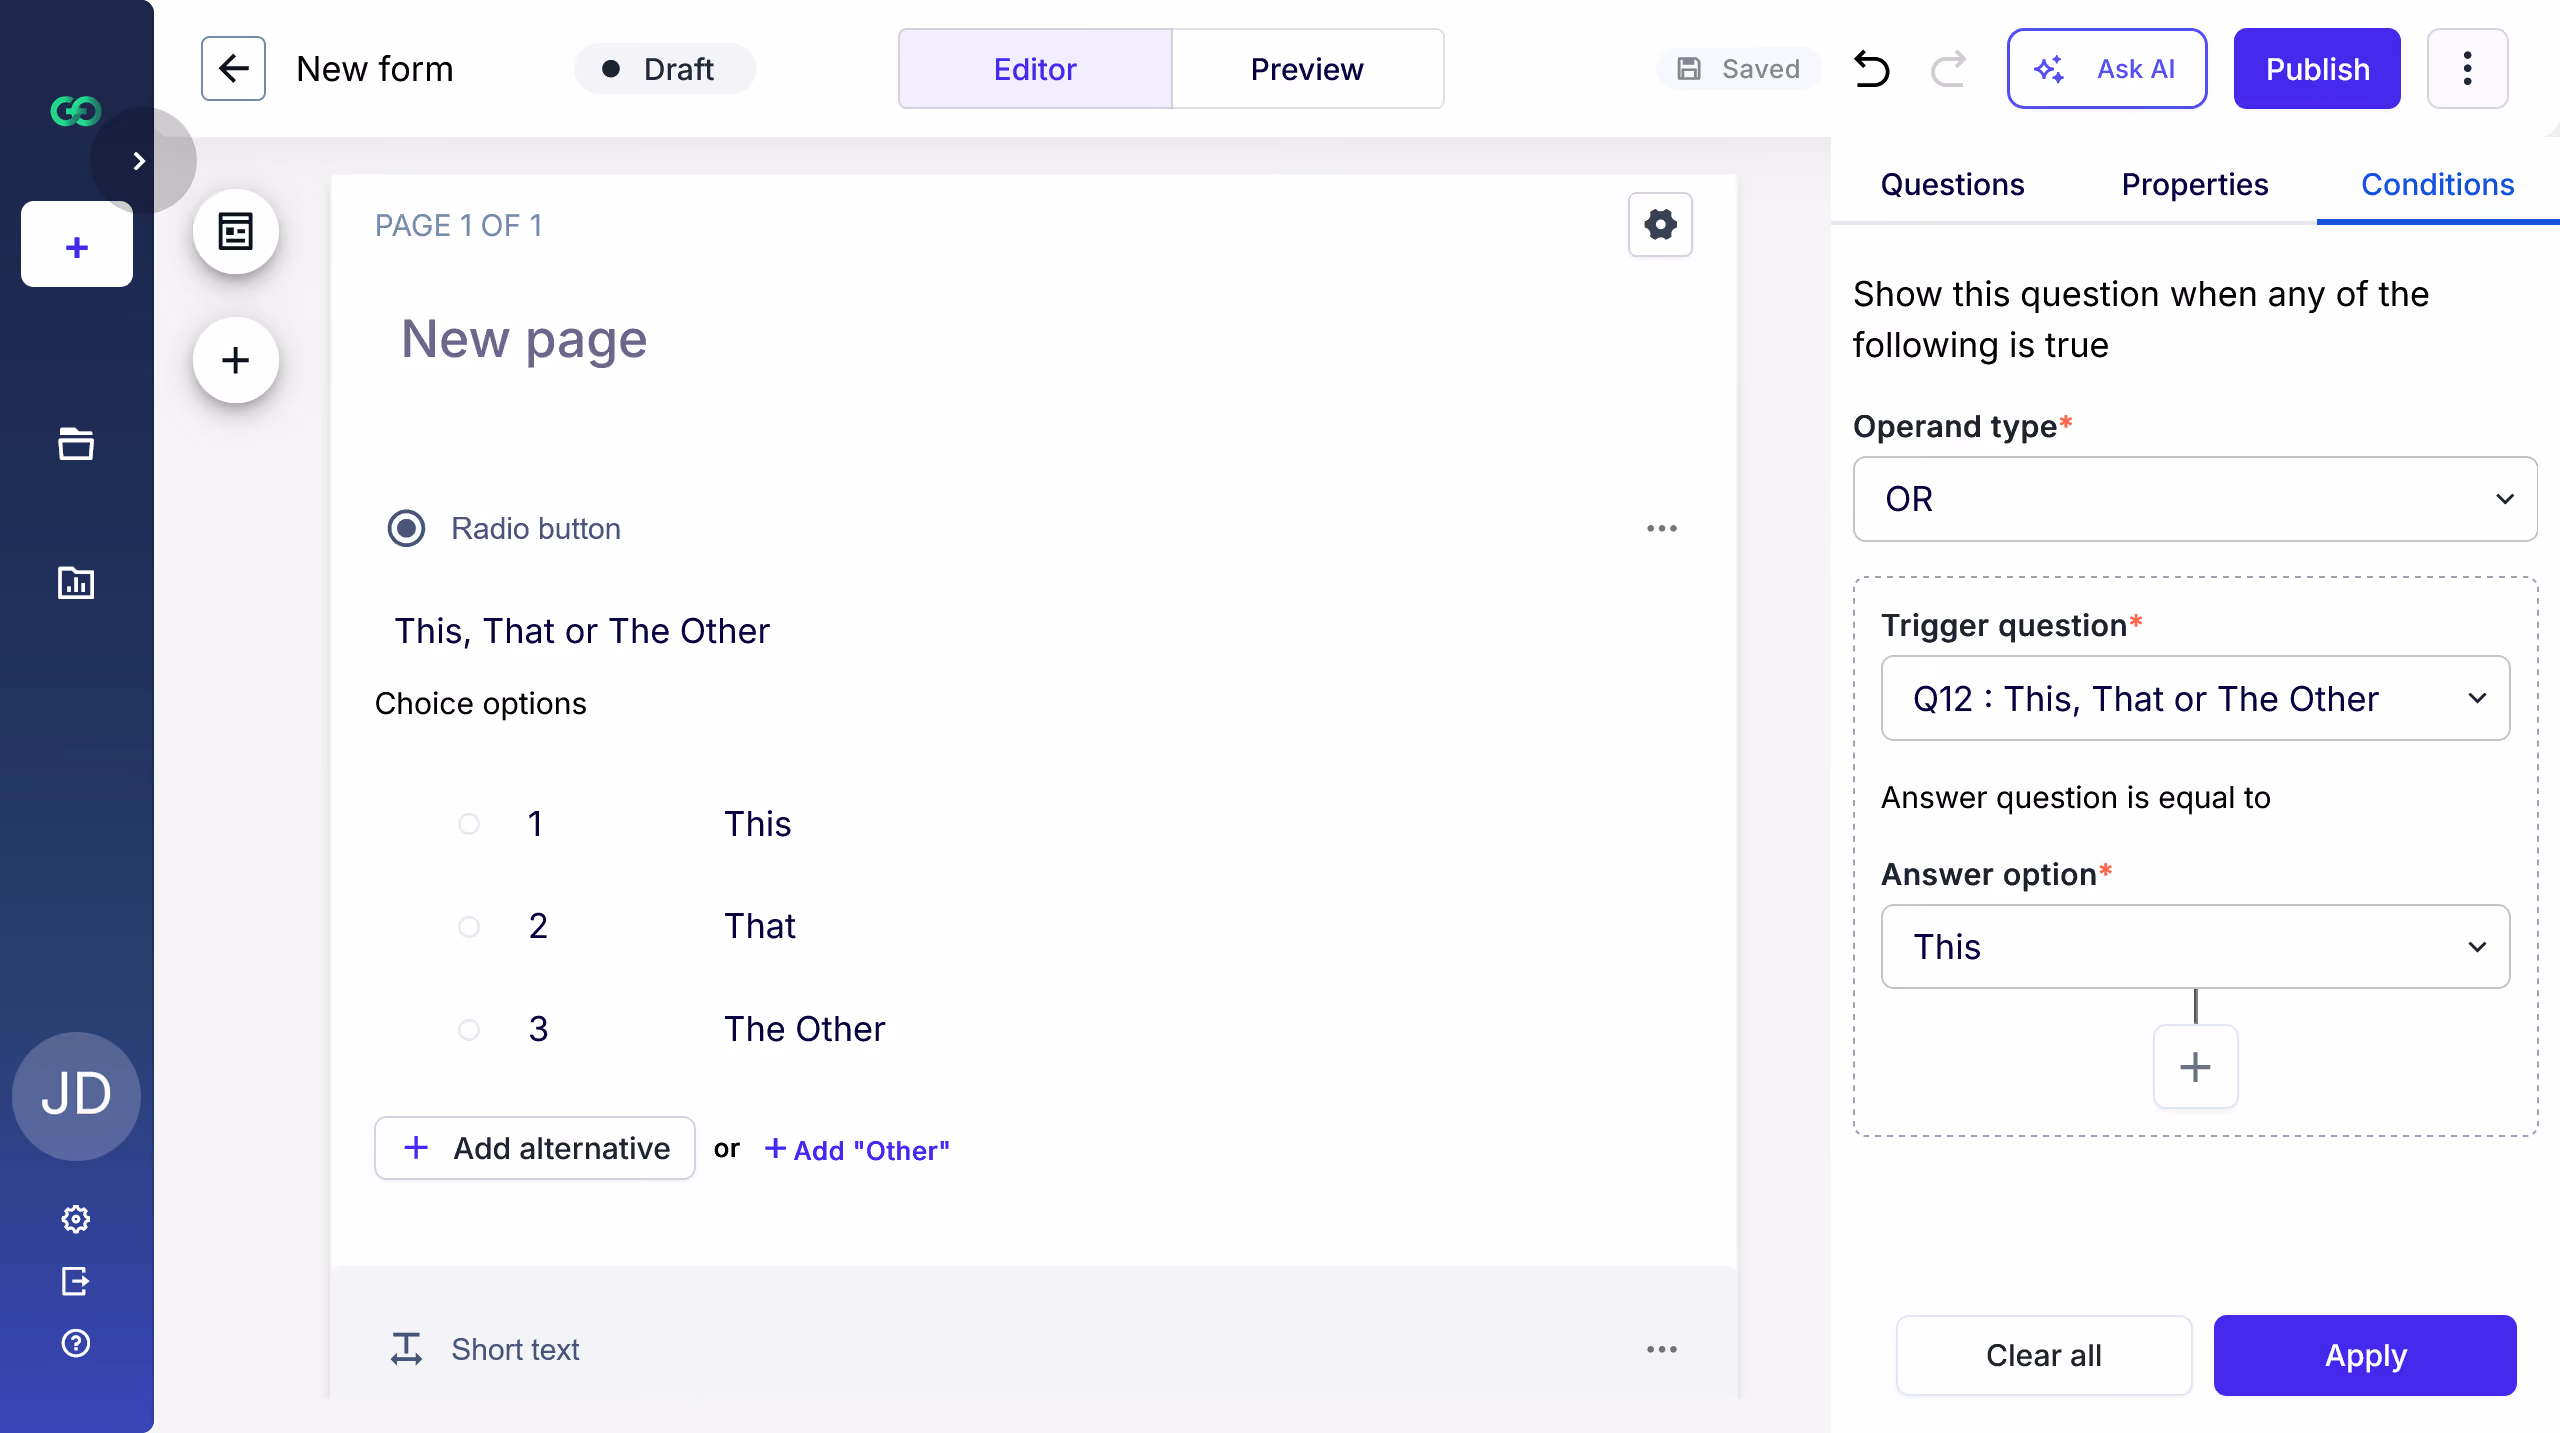Click the sidebar plus create button

tap(77, 247)
